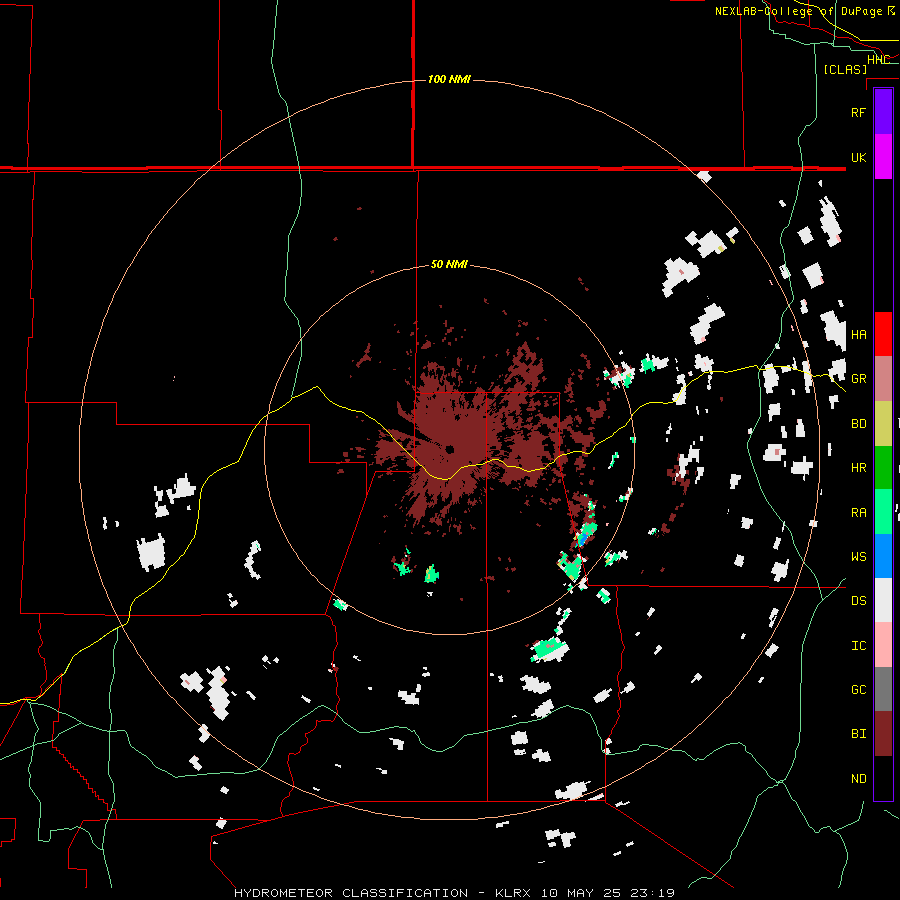Click the '[CLAS]' product label
900x900 pixels.
pos(845,69)
